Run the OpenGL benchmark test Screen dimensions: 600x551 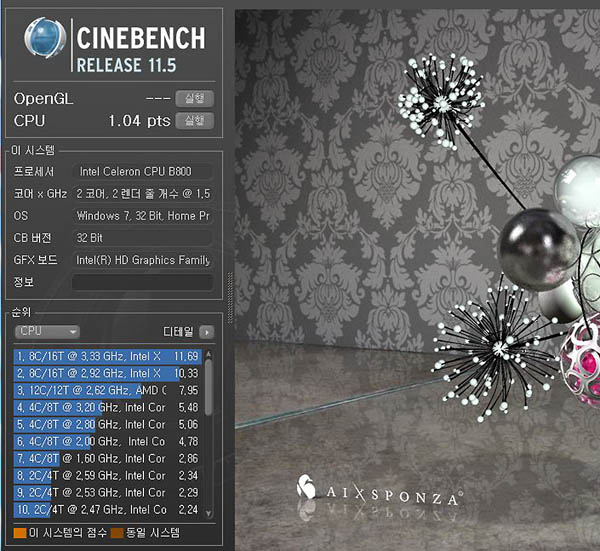pyautogui.click(x=194, y=99)
